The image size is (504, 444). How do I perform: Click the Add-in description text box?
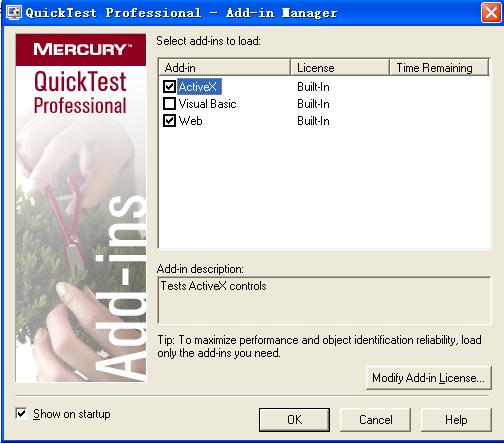pyautogui.click(x=324, y=300)
